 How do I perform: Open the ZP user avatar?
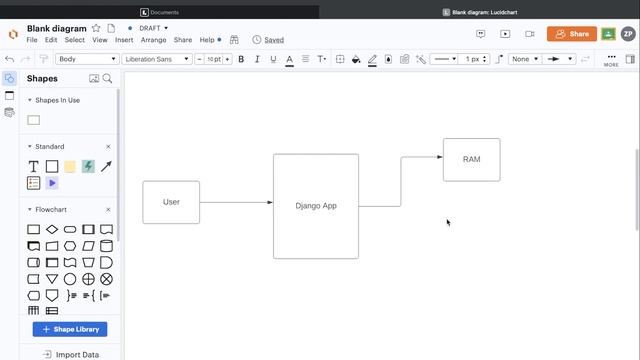point(628,34)
